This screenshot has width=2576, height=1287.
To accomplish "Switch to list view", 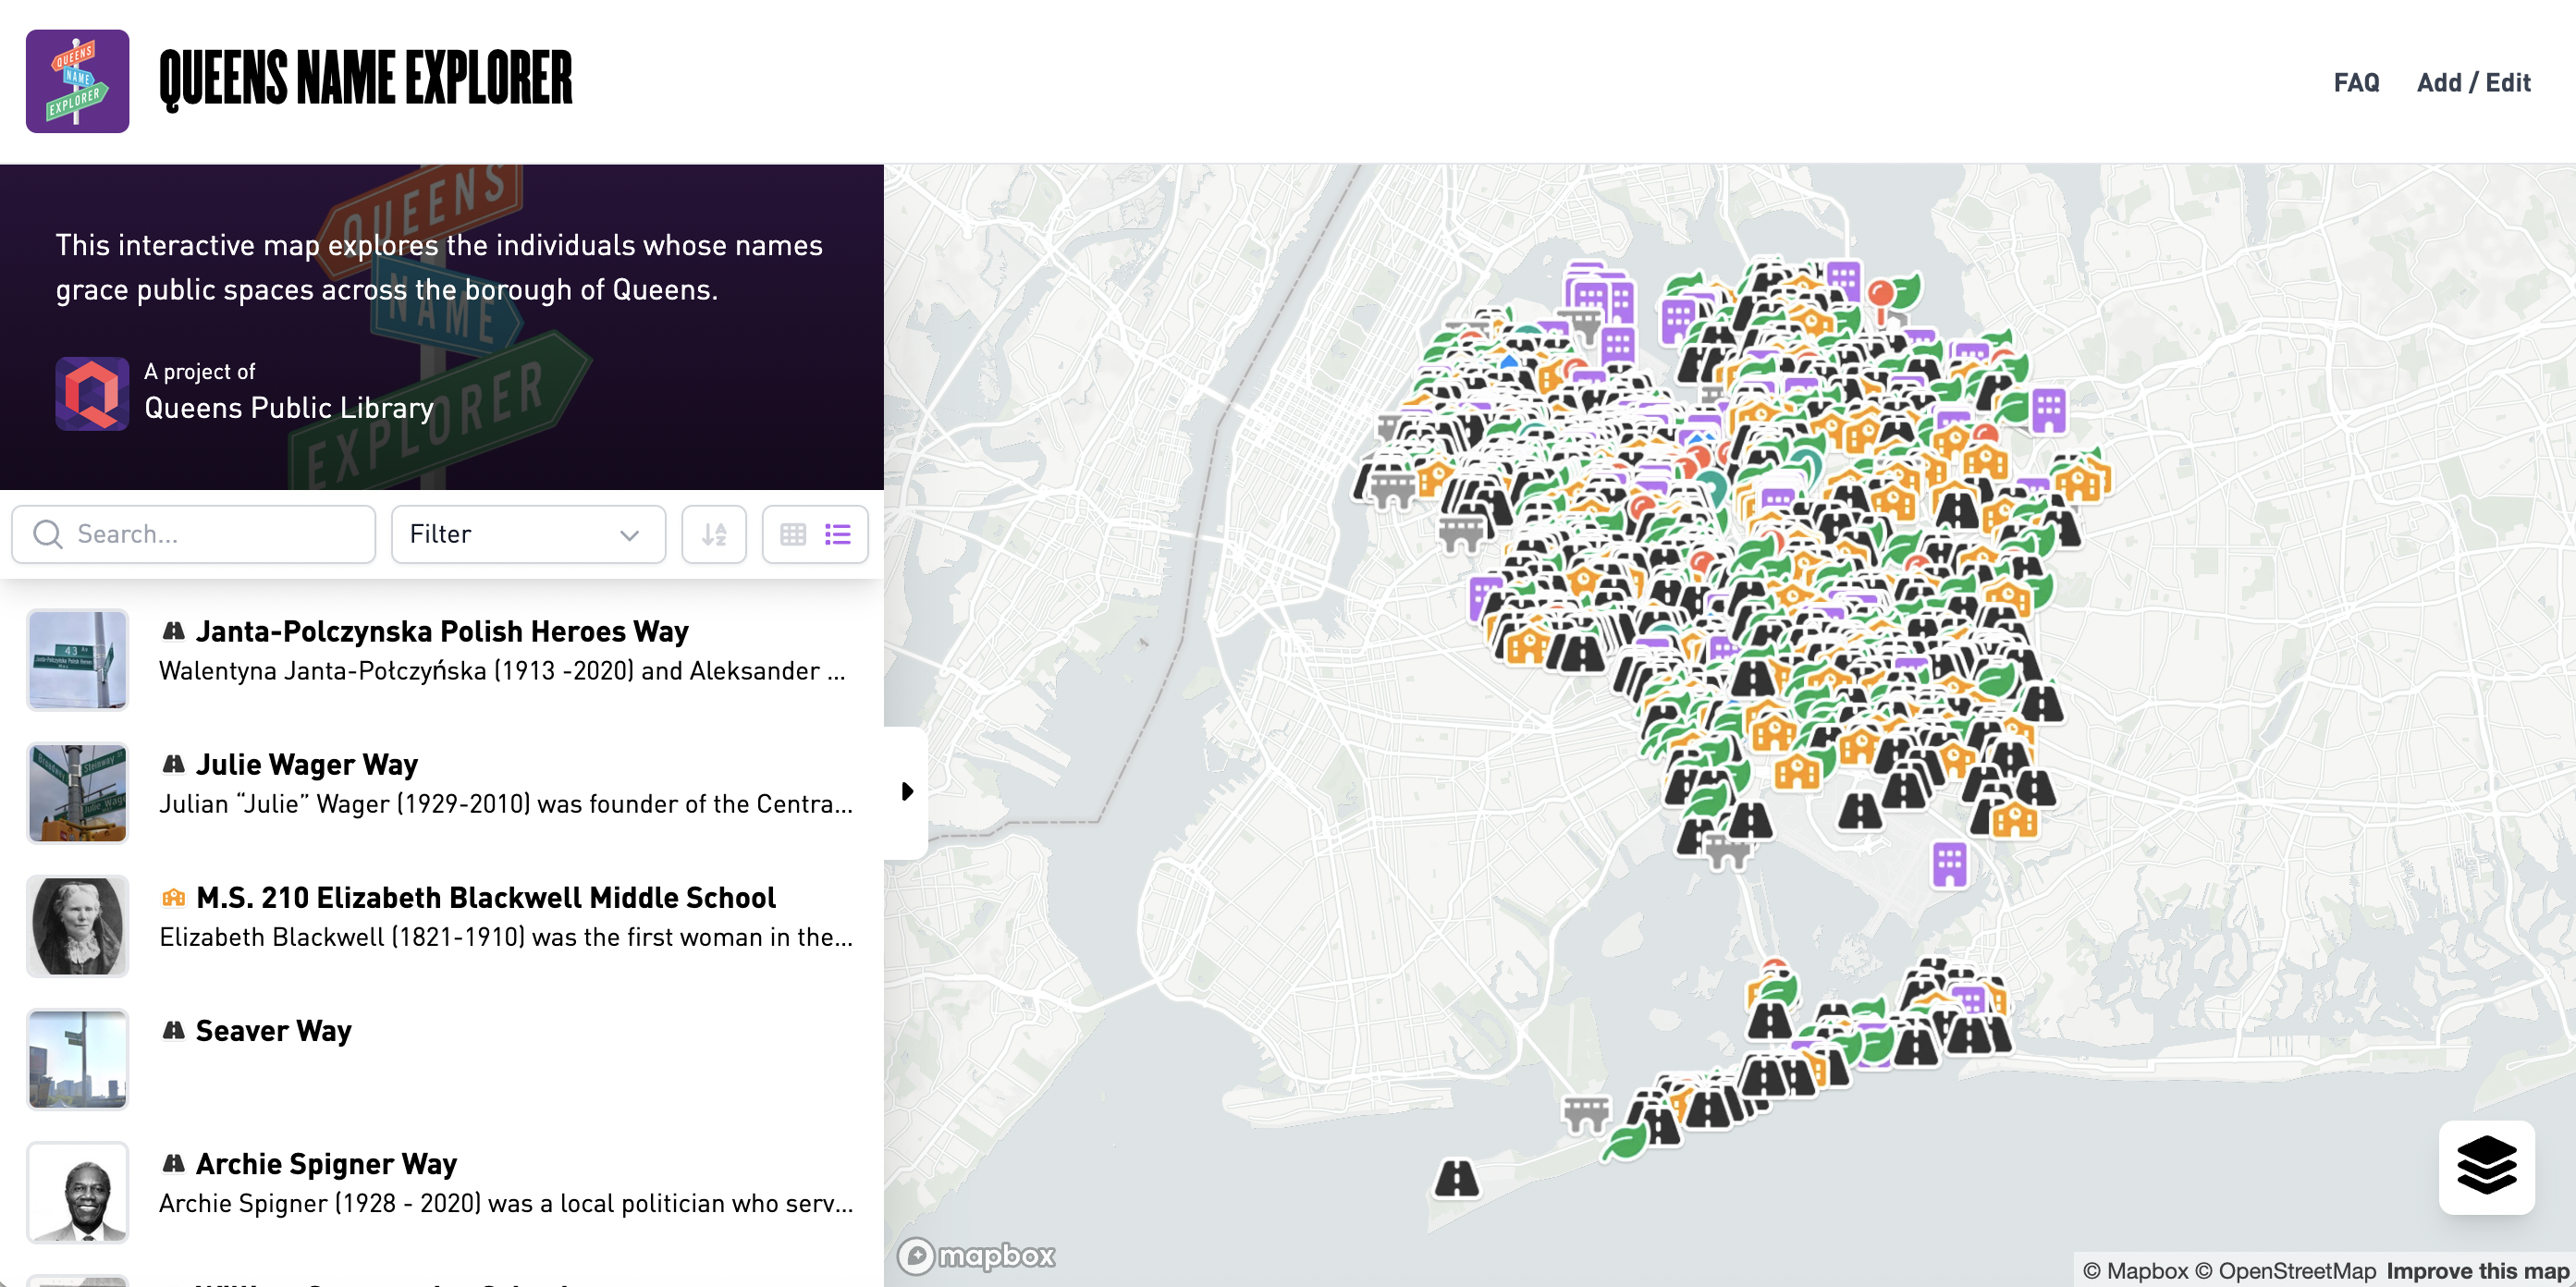I will pos(838,534).
